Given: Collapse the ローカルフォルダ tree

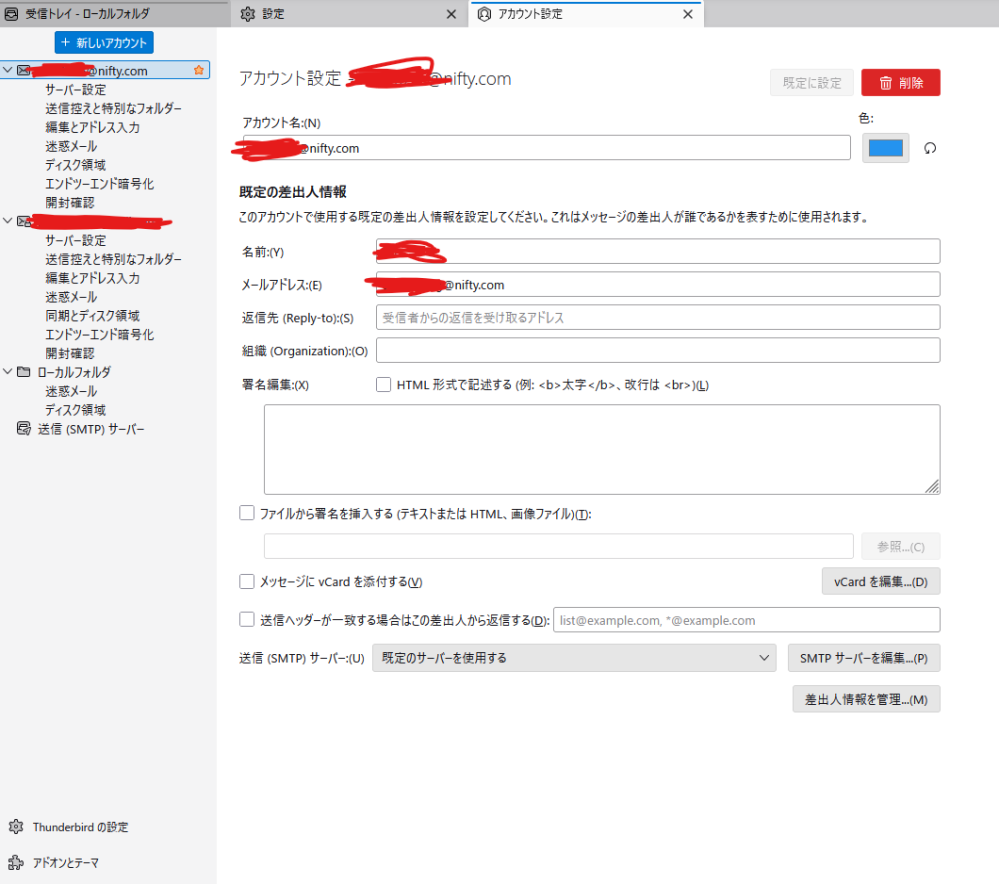Looking at the screenshot, I should click(x=8, y=372).
